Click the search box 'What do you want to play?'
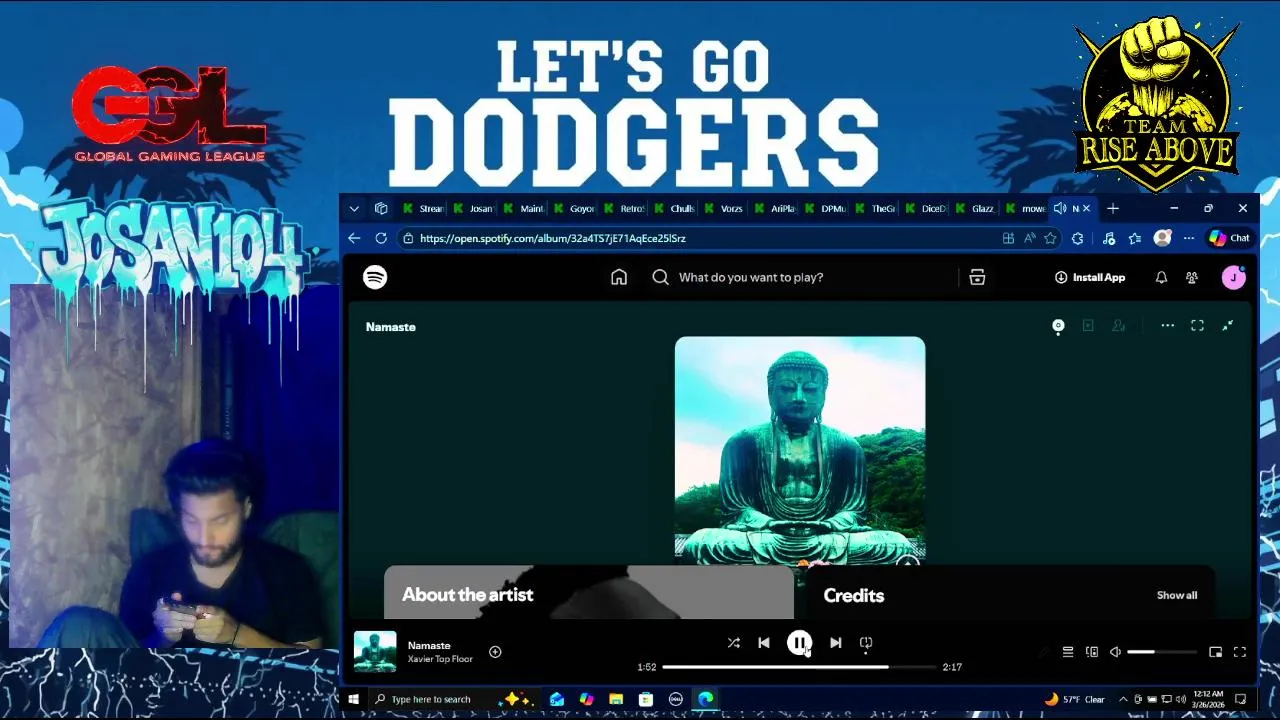 pos(798,277)
